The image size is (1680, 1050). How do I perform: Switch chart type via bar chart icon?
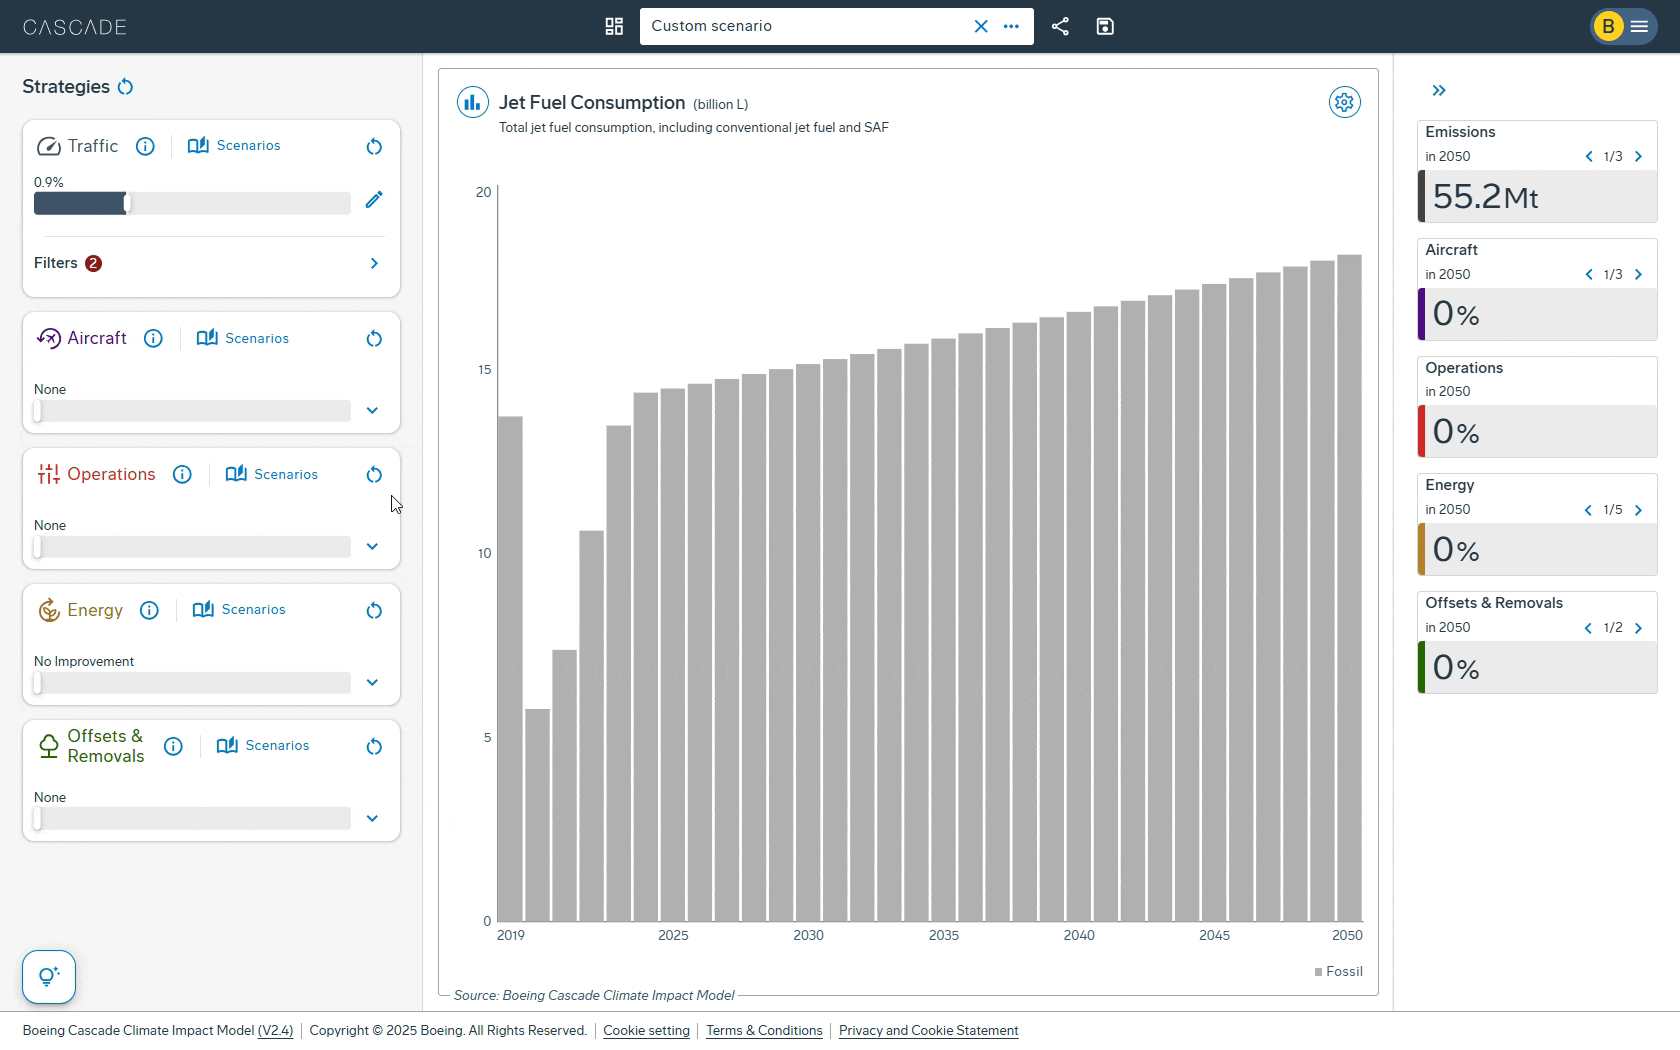[472, 102]
